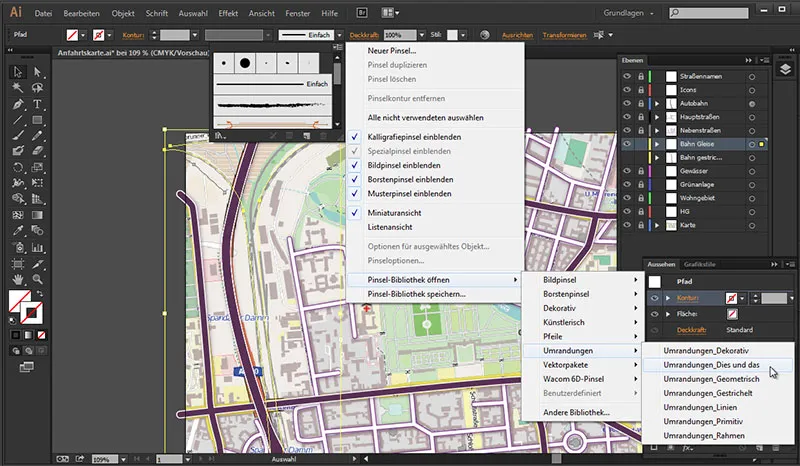The width and height of the screenshot is (800, 466).
Task: Select the Scale tool
Action: (x=37, y=167)
